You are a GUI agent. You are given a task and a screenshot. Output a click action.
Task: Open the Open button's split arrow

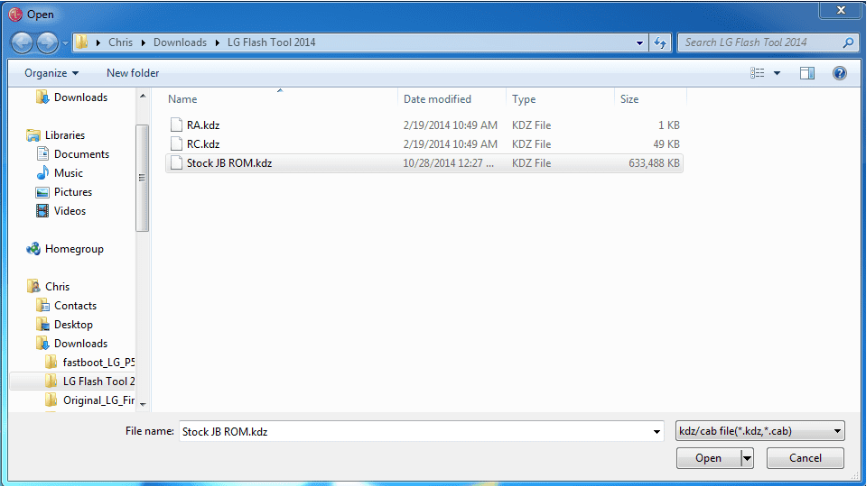(747, 458)
